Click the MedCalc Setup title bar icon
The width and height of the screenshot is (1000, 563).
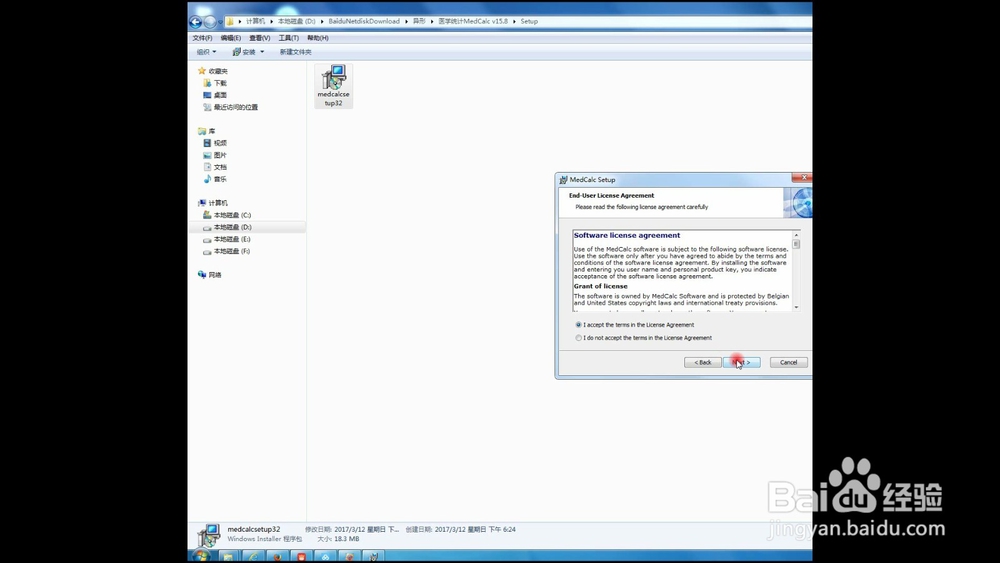(563, 180)
